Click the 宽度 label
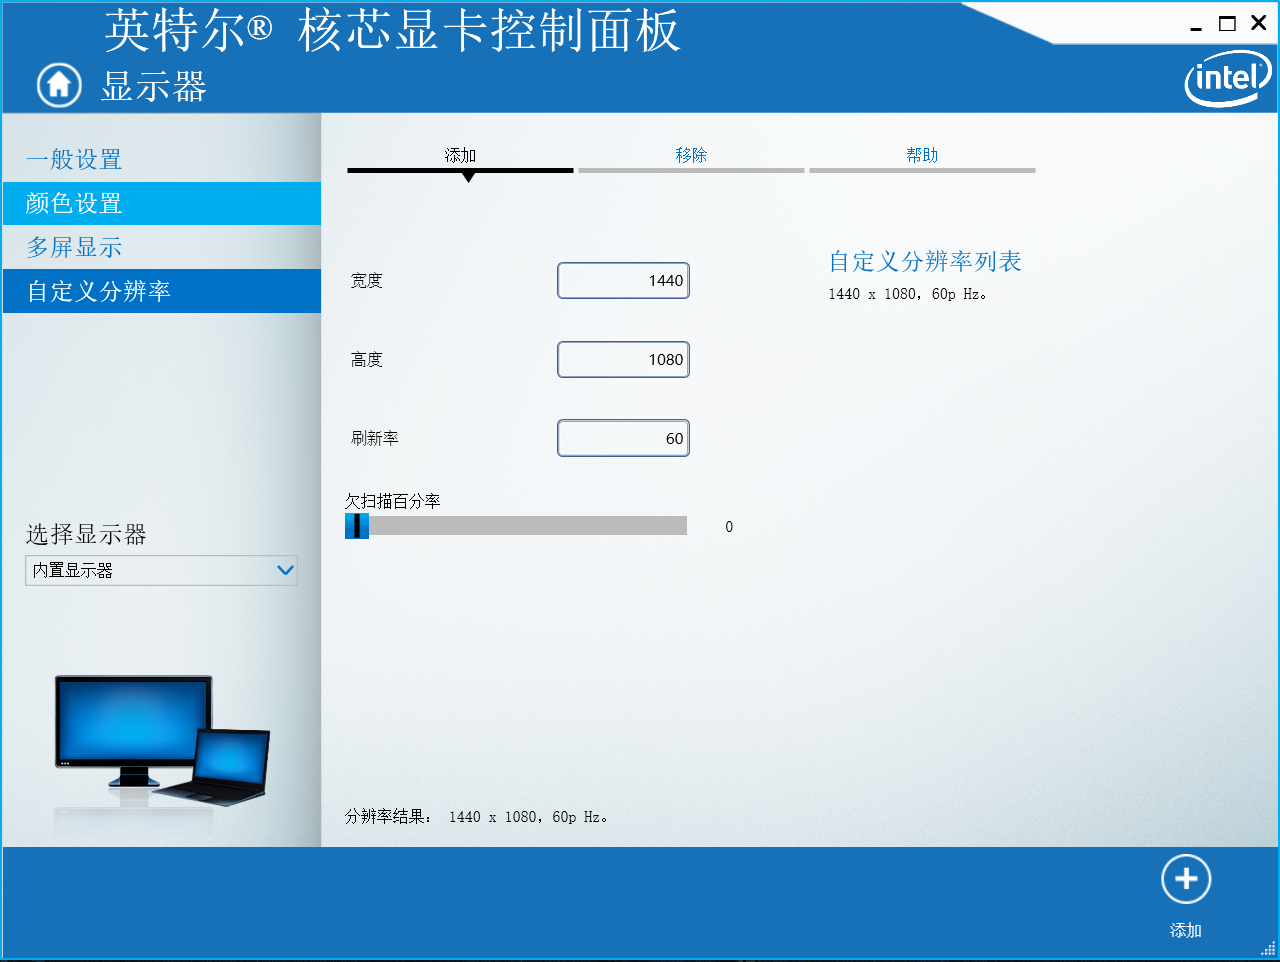Viewport: 1280px width, 962px height. pos(367,281)
